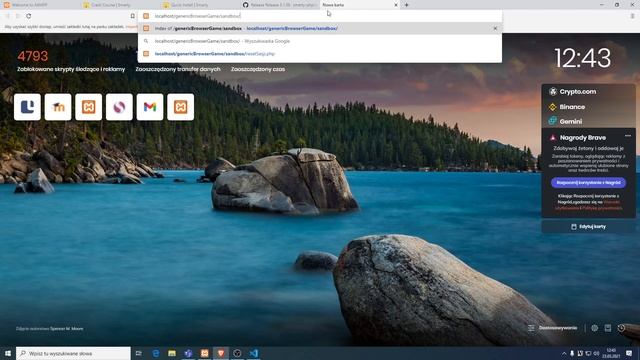Open the second top-site tile with 'fn' icon
This screenshot has width=640, height=360.
coord(58,107)
